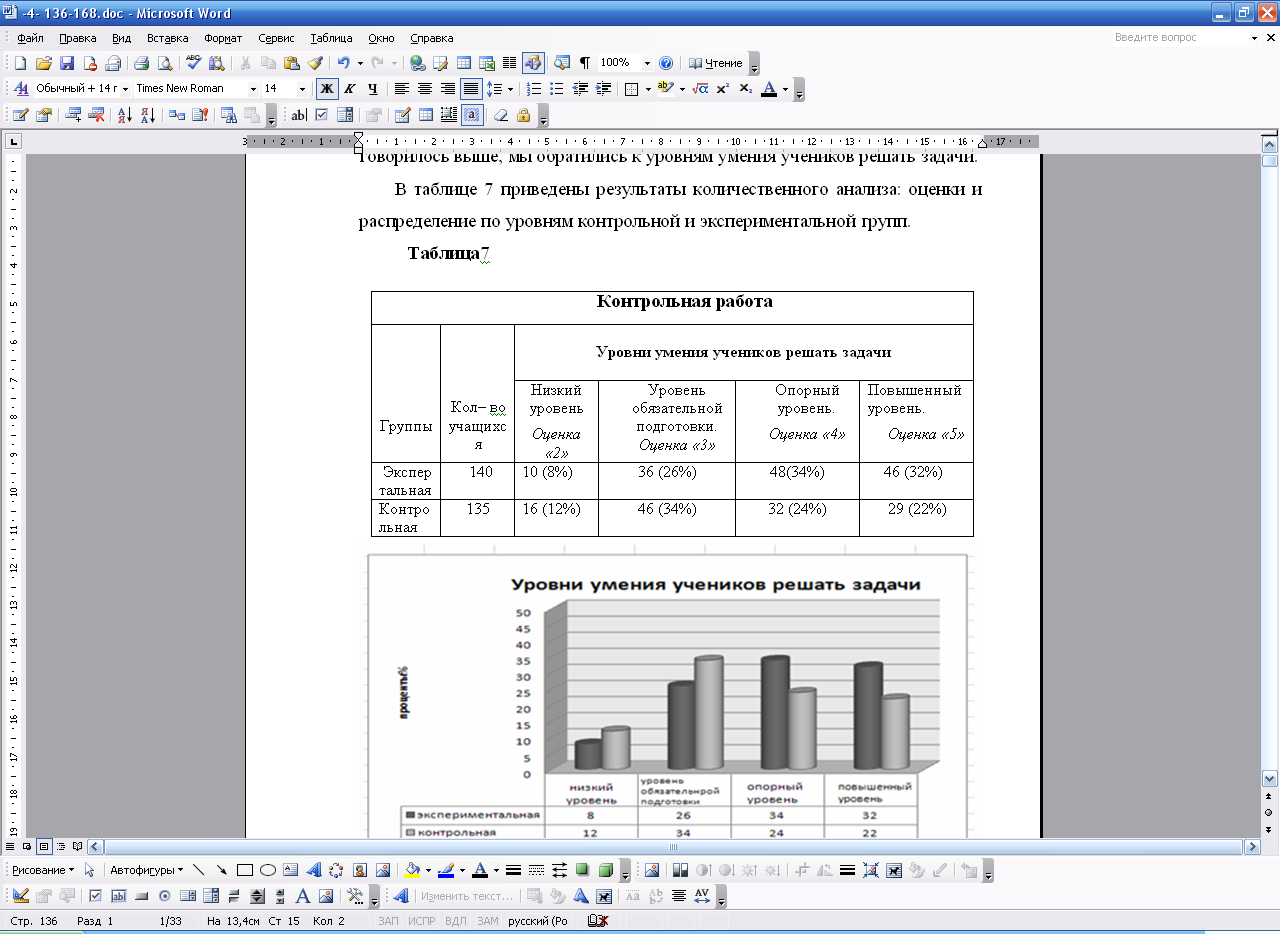Viewport: 1280px width, 934px height.
Task: Click the line color brush in the Drawing toolbar
Action: click(x=446, y=870)
